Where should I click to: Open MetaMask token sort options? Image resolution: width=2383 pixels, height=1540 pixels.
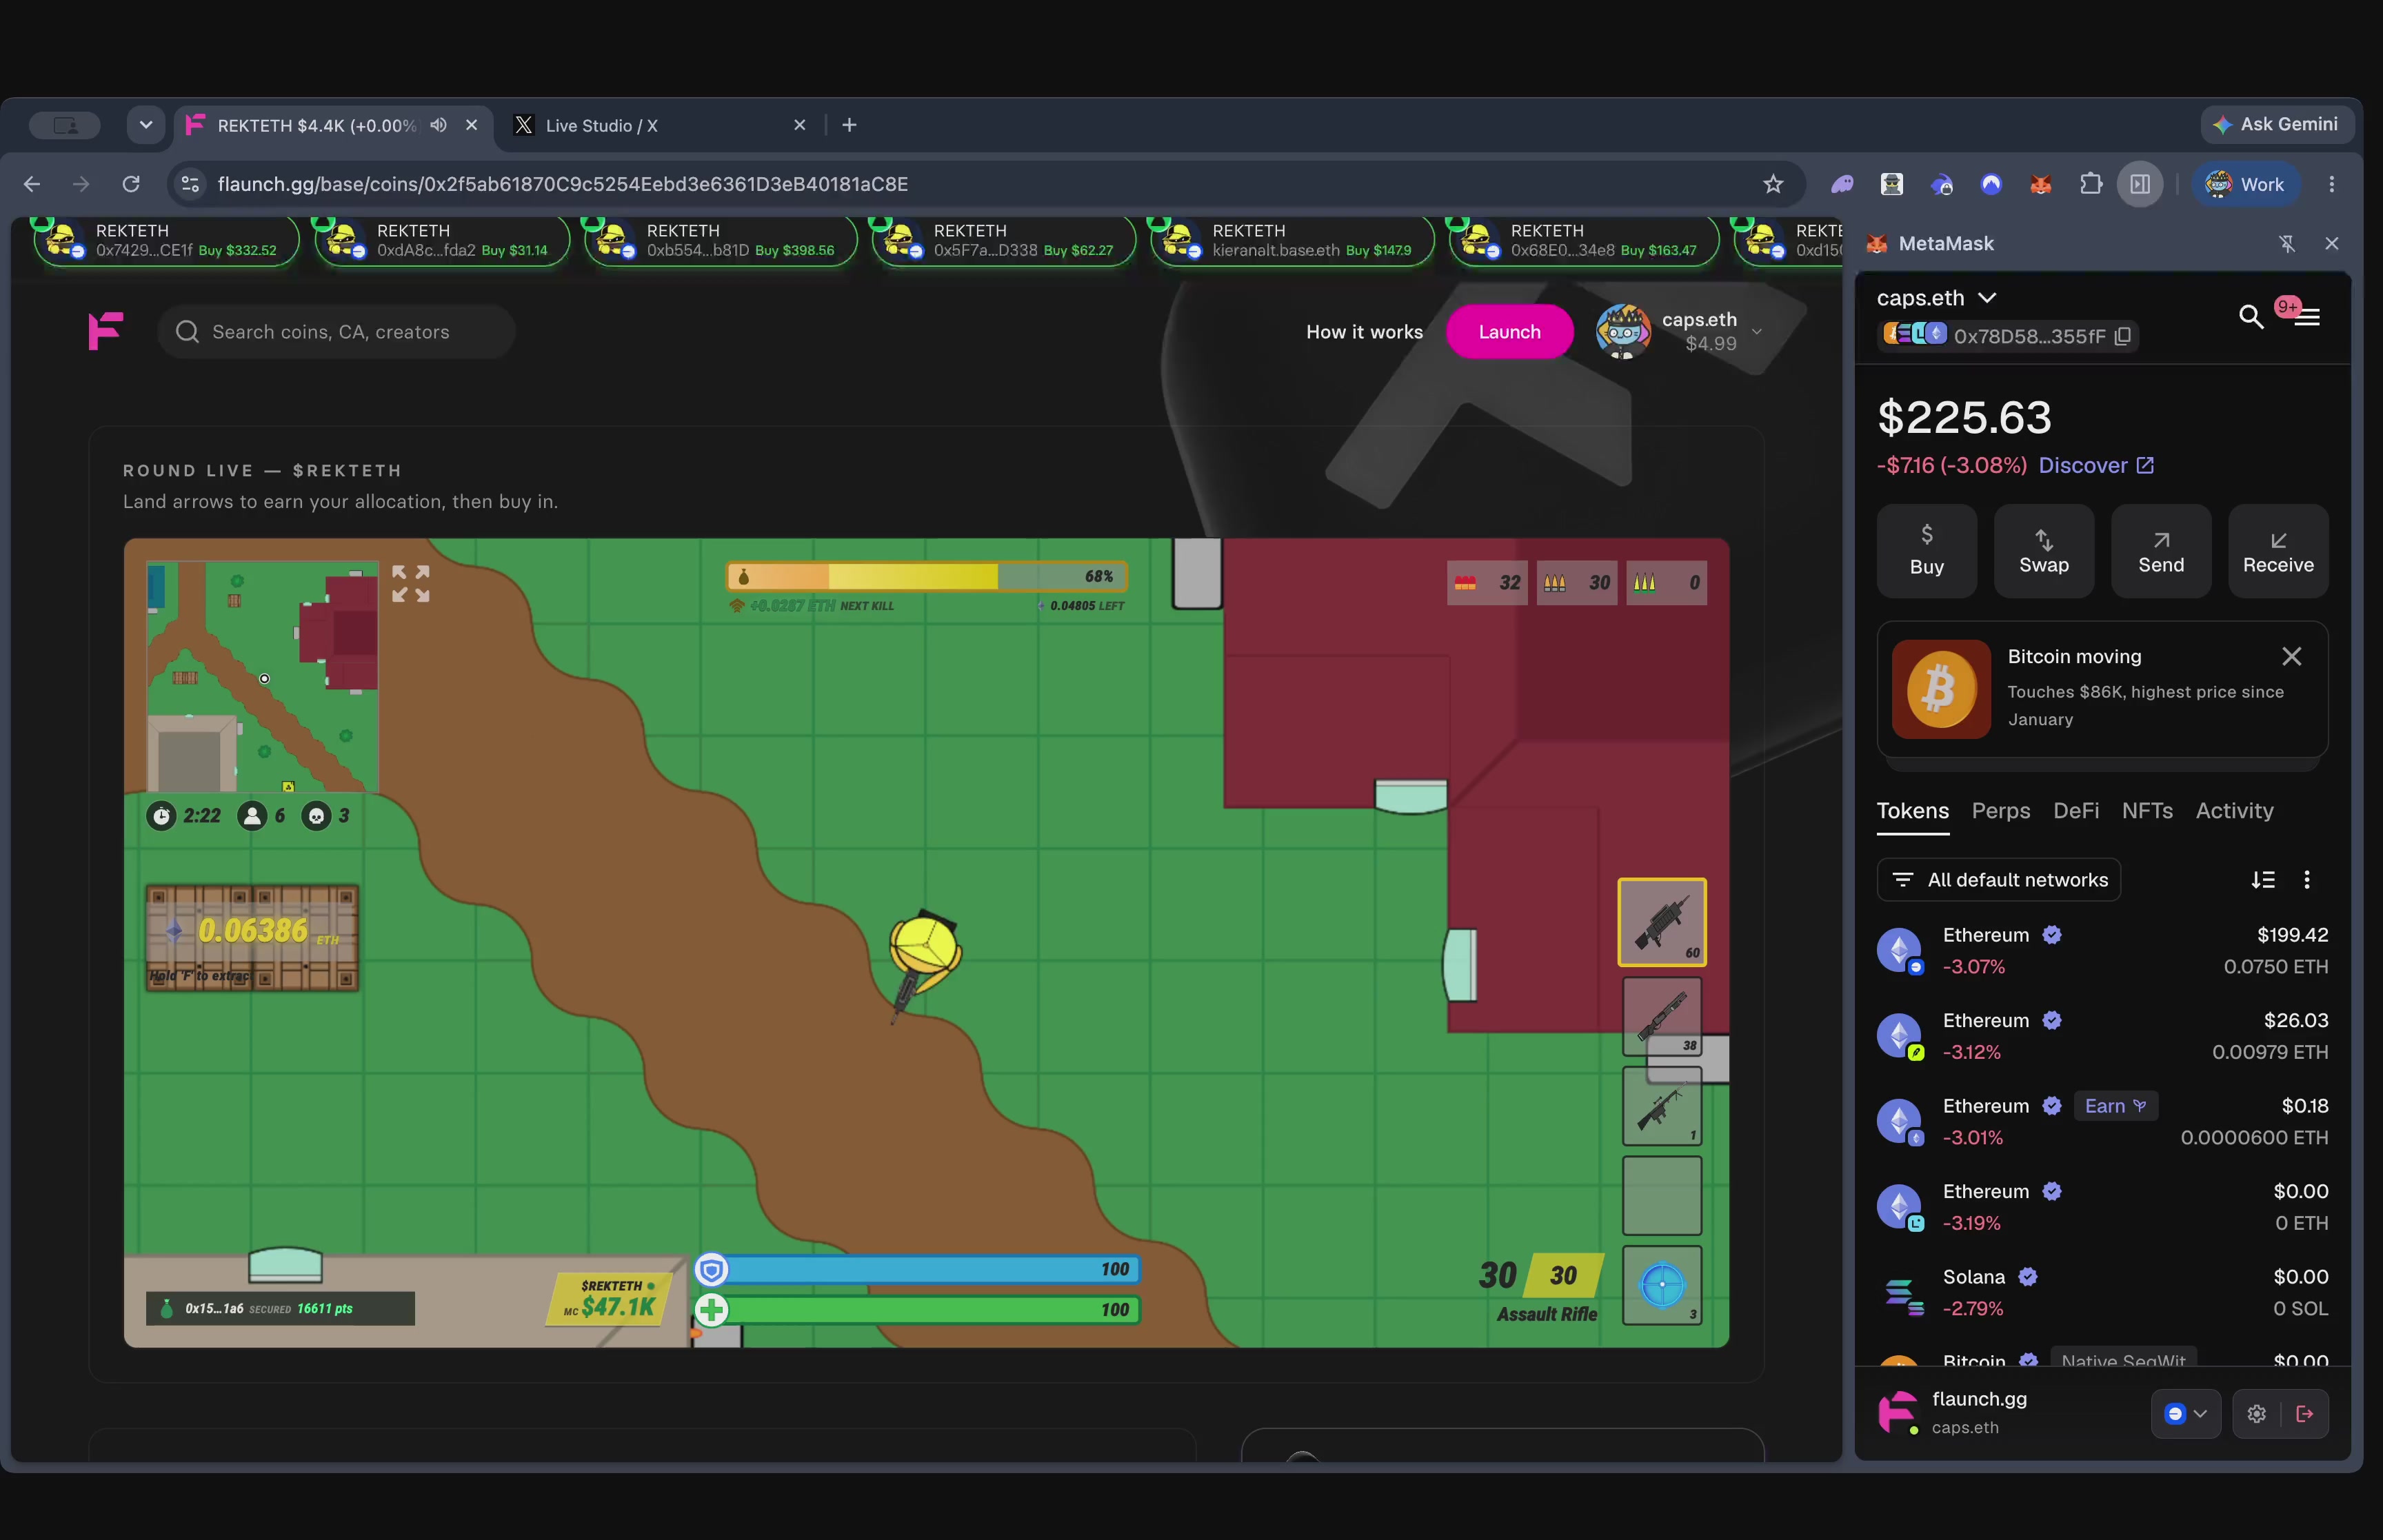[x=2263, y=880]
